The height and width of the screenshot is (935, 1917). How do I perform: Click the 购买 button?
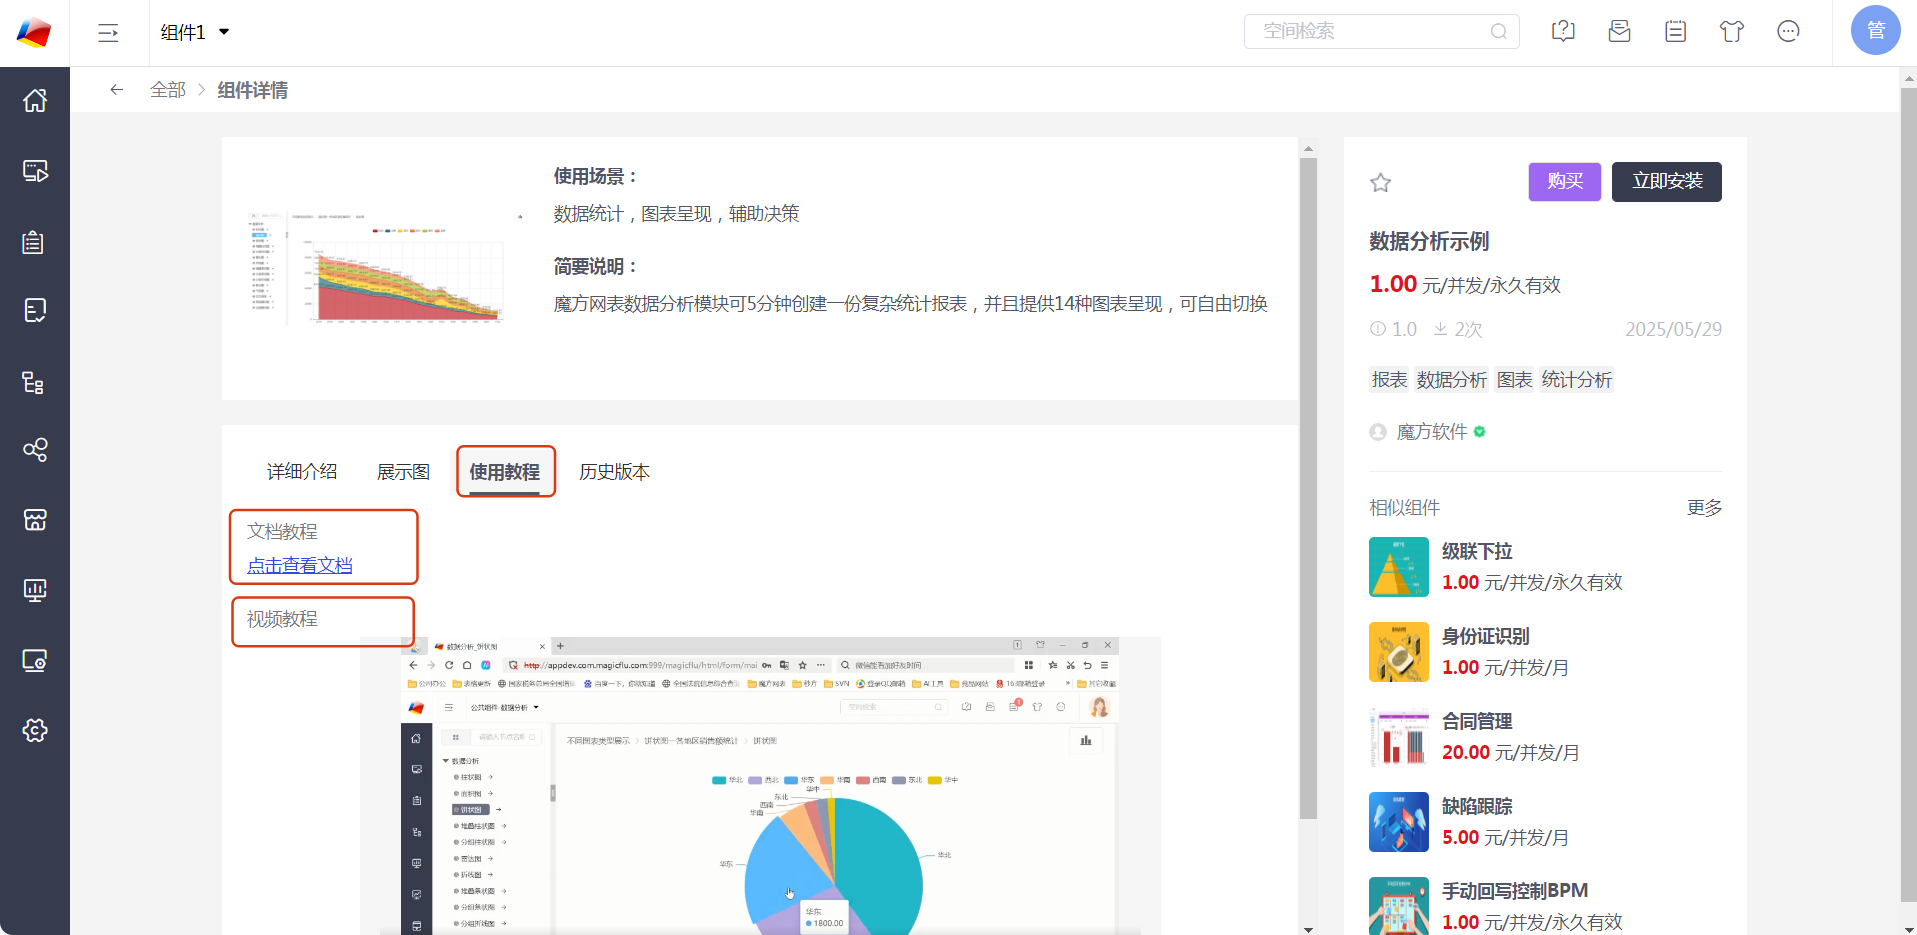[x=1565, y=181]
